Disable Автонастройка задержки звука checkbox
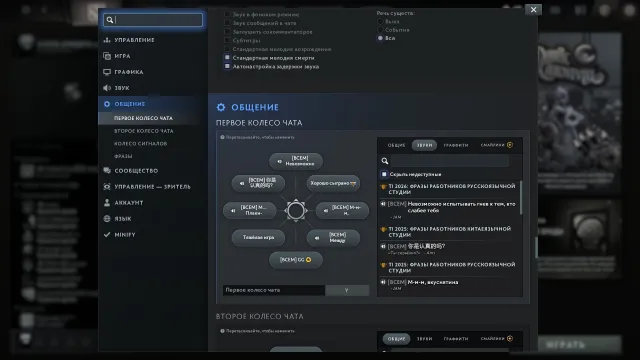The height and width of the screenshot is (360, 640). click(x=227, y=66)
